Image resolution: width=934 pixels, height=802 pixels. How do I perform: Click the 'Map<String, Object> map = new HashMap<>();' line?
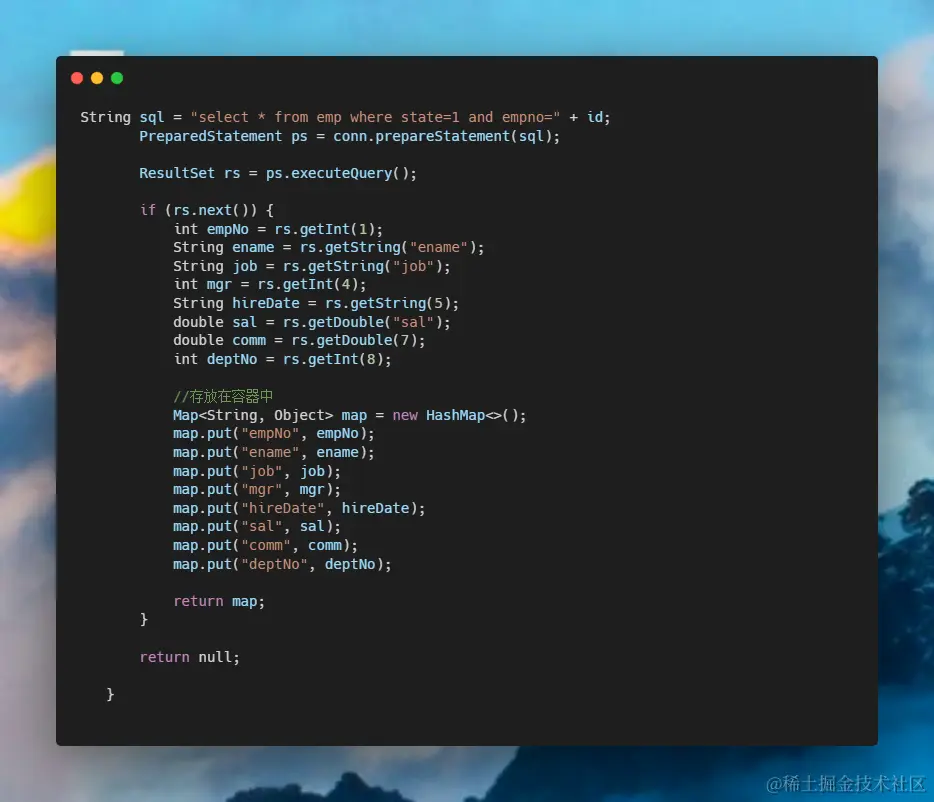click(350, 415)
